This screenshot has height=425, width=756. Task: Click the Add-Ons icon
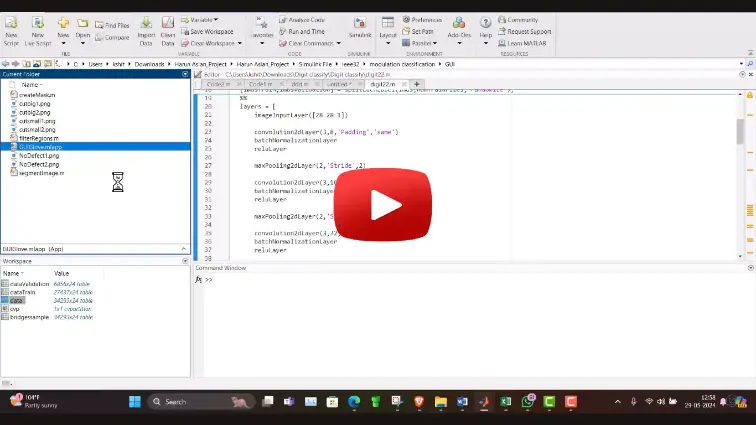[x=459, y=26]
